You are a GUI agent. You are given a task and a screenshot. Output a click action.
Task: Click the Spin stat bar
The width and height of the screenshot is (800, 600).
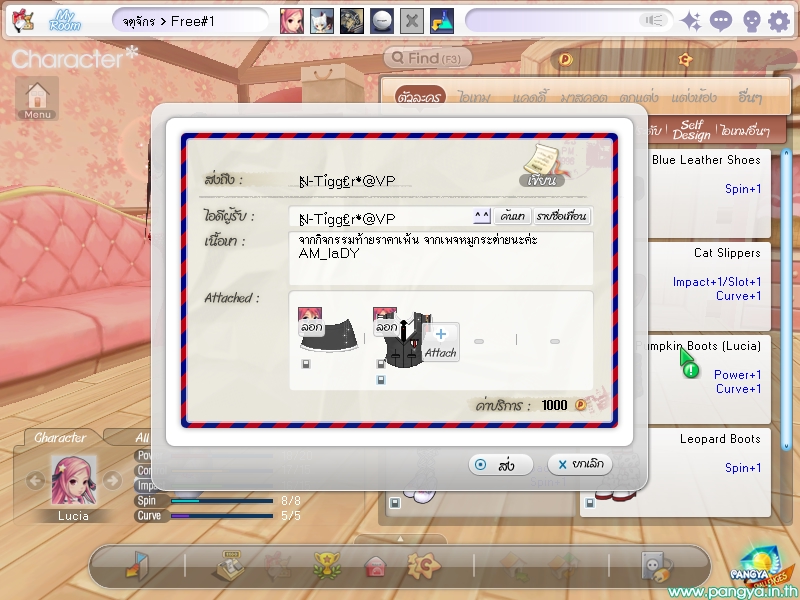[x=222, y=501]
